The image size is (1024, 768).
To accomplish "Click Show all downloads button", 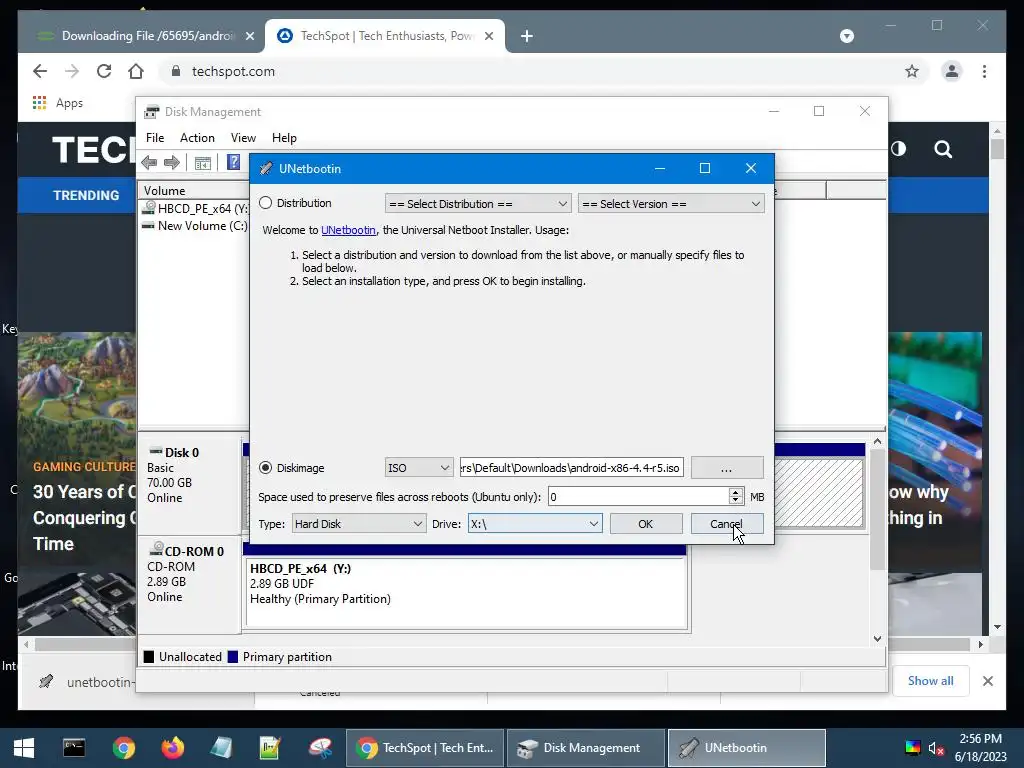I will (931, 680).
